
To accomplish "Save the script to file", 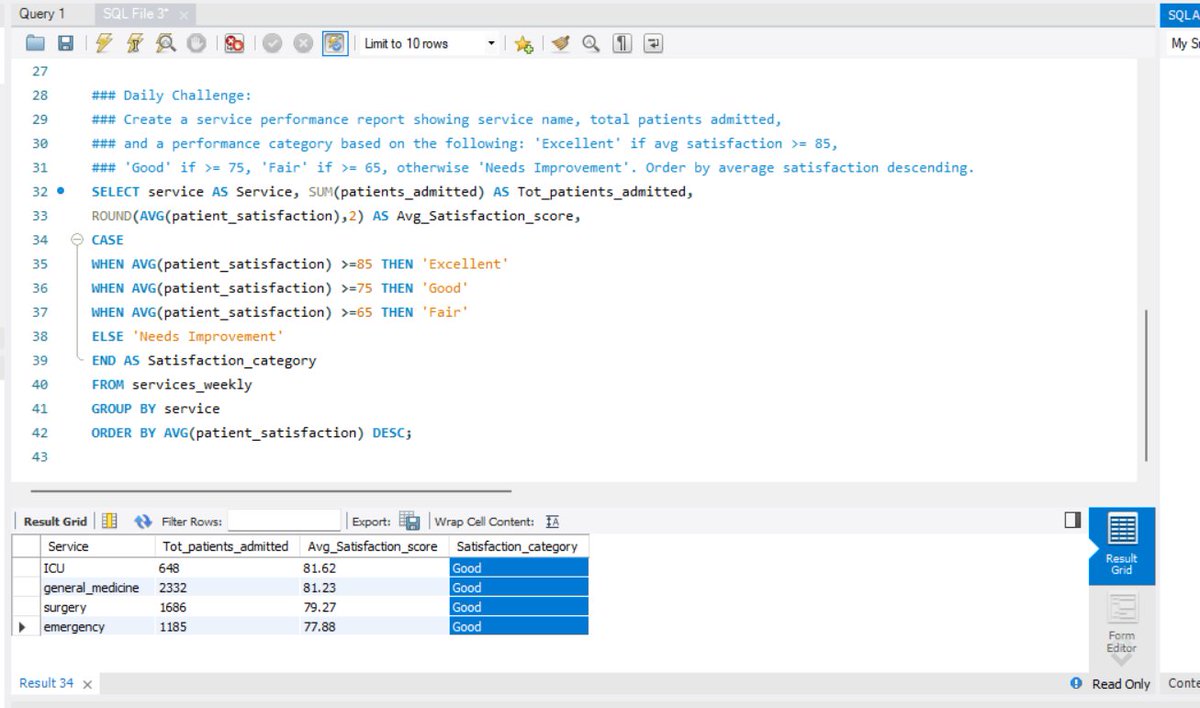I will pos(65,44).
